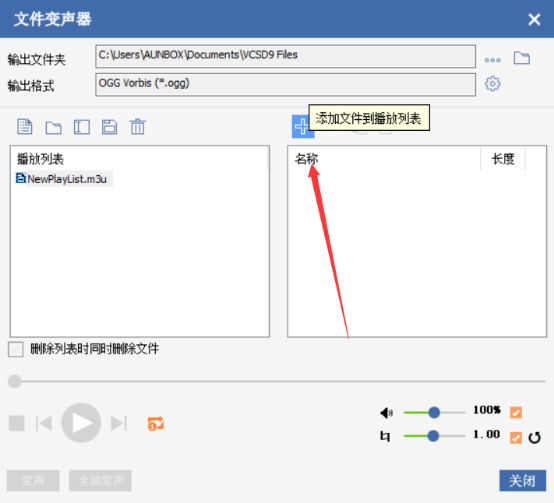Viewport: 554px width, 503px height.
Task: Browse output folder via three dots
Action: point(493,60)
